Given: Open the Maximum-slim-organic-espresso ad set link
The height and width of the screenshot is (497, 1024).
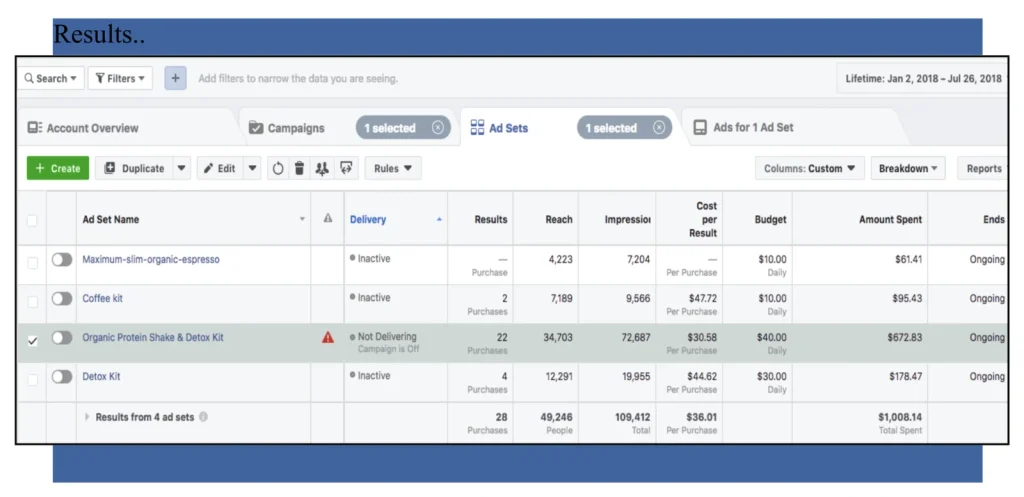Looking at the screenshot, I should click(x=151, y=260).
